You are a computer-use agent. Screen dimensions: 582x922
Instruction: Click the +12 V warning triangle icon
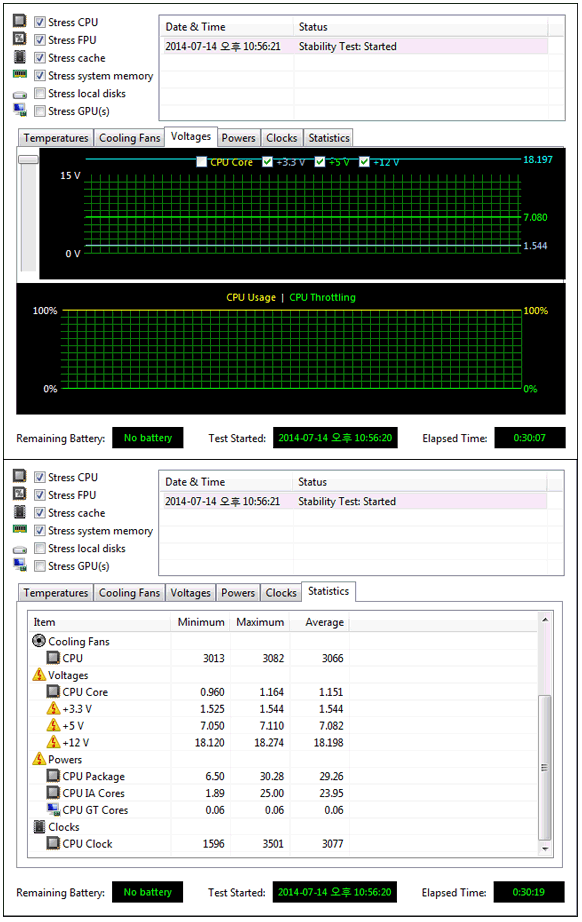pyautogui.click(x=53, y=743)
